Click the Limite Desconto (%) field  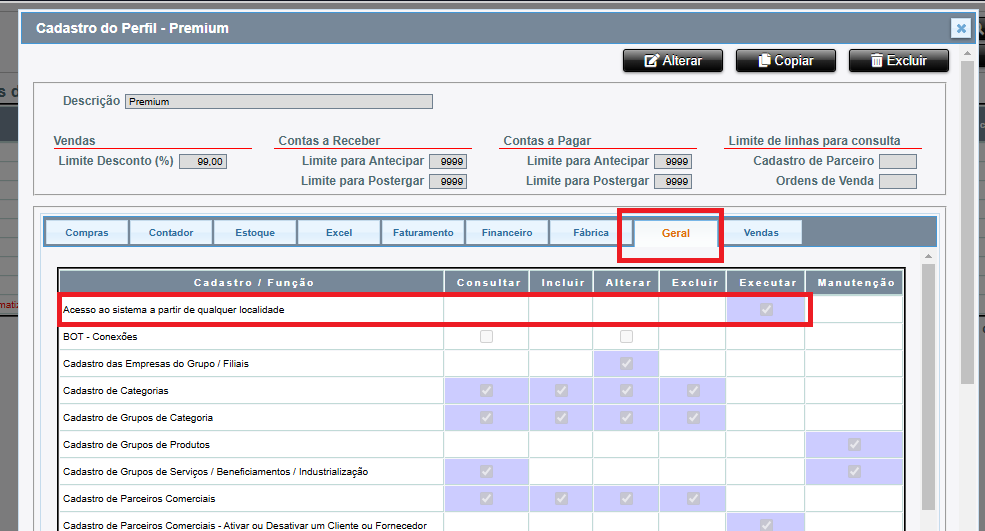(x=203, y=161)
